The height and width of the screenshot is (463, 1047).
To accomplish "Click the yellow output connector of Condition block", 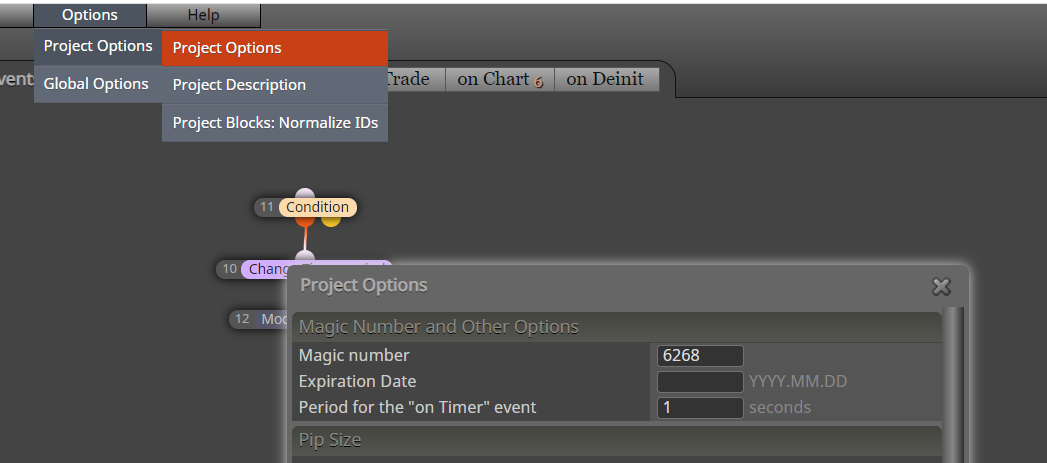I will [331, 219].
